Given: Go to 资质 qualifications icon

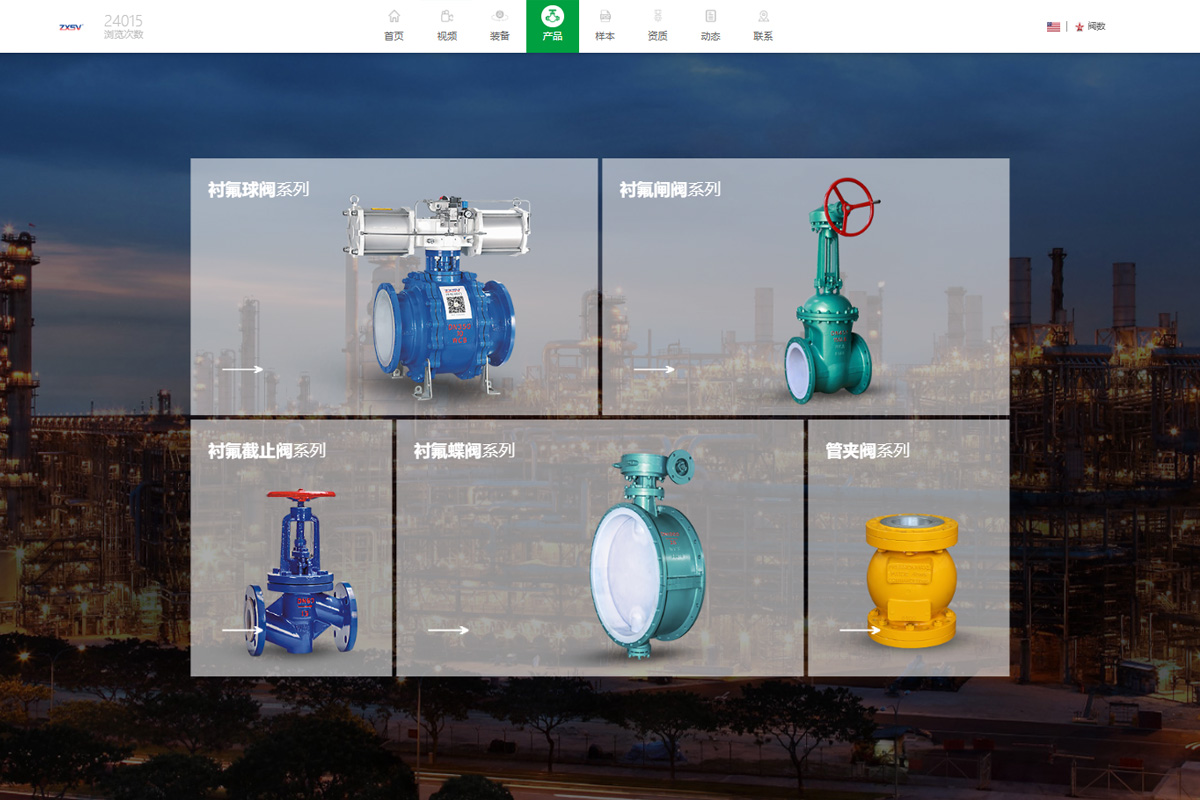Looking at the screenshot, I should coord(657,17).
